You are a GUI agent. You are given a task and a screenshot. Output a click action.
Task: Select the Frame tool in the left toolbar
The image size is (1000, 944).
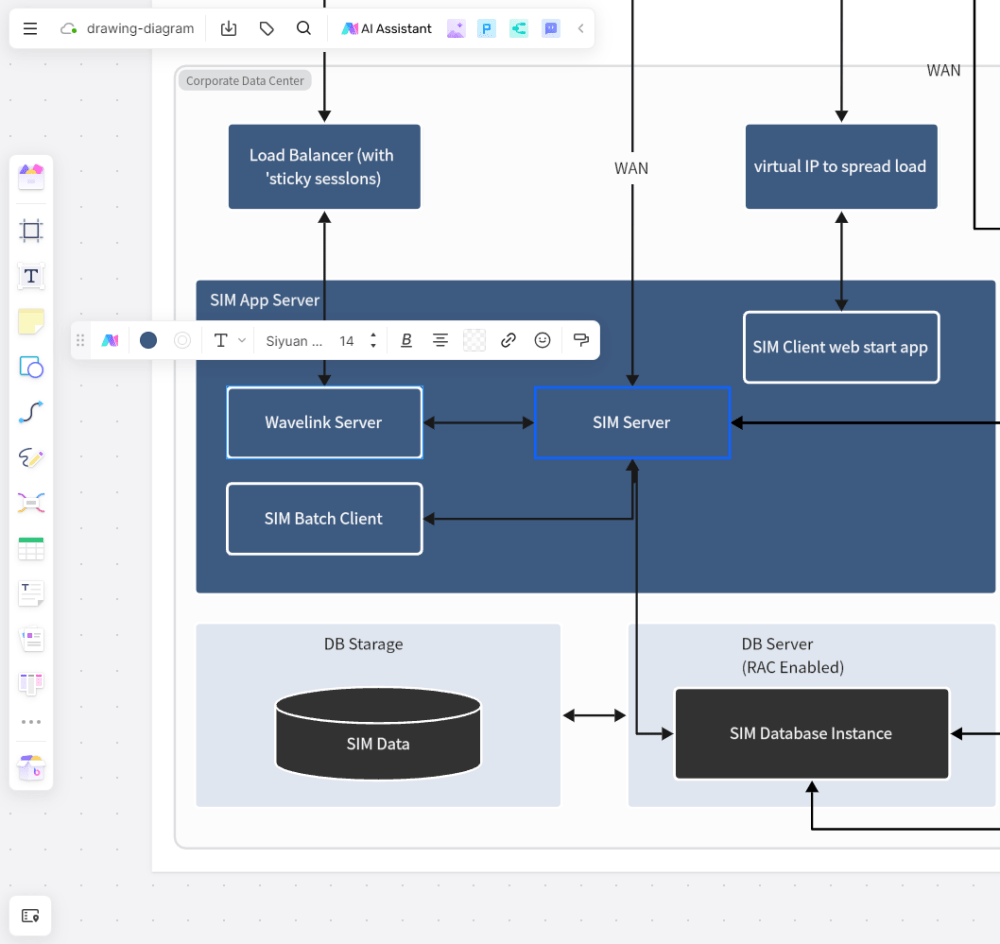pyautogui.click(x=31, y=230)
